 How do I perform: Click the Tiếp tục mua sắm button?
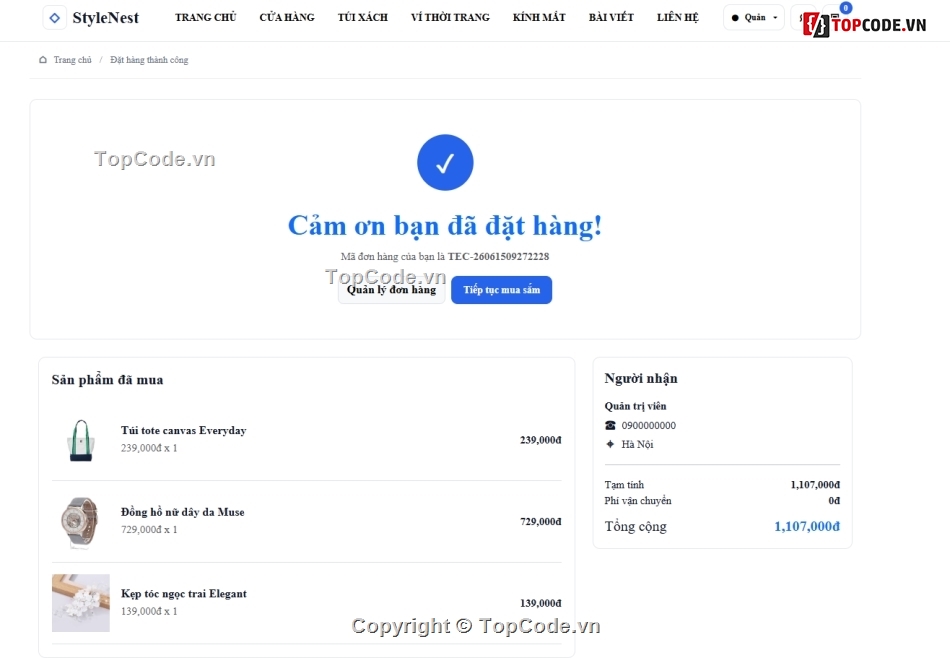point(502,290)
